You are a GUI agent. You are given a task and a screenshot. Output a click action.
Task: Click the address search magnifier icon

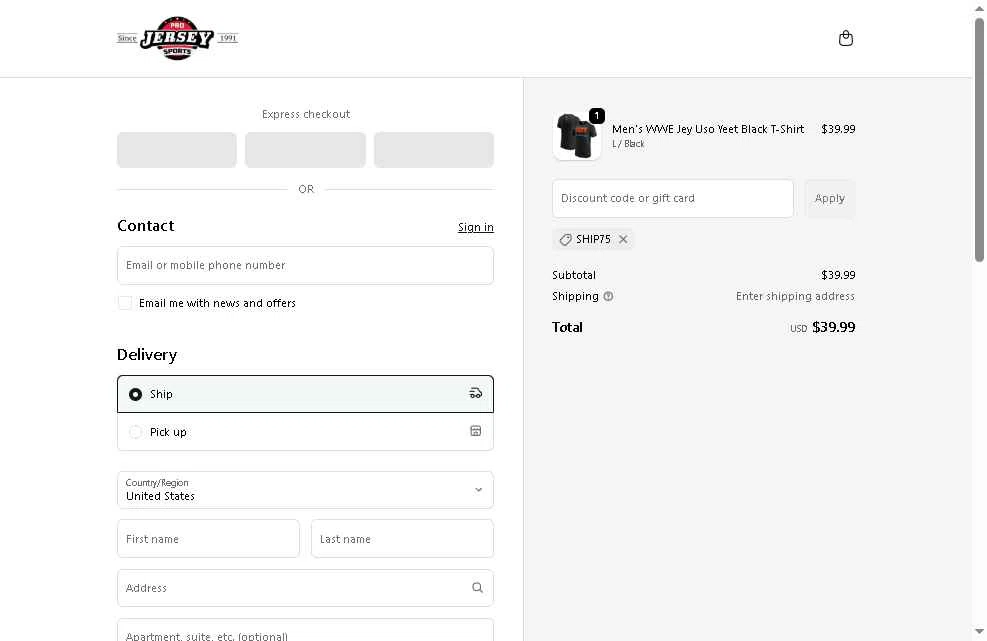[x=477, y=587]
